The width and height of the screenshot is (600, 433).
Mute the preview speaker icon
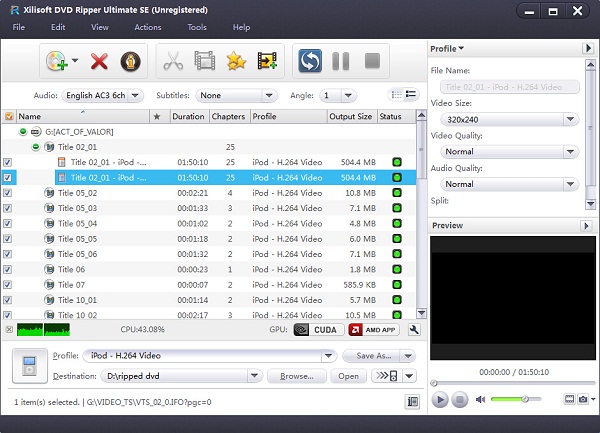point(480,399)
